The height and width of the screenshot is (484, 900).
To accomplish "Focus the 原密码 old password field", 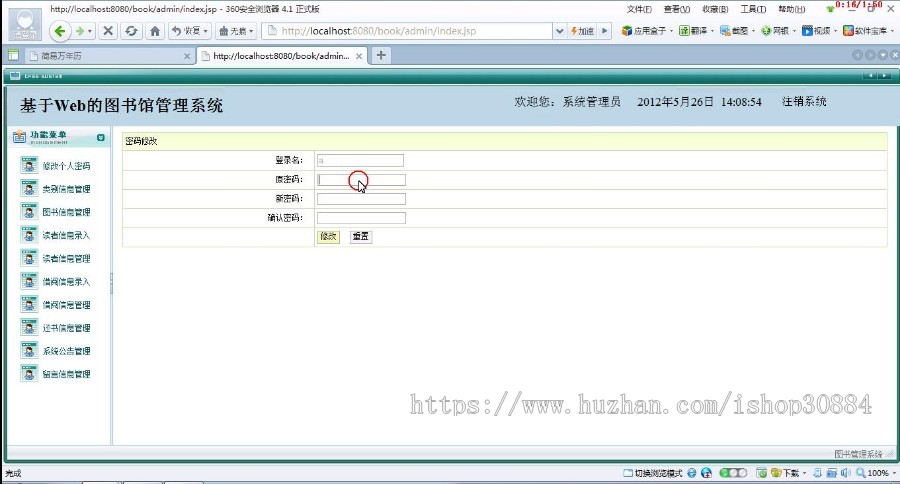I will (361, 180).
